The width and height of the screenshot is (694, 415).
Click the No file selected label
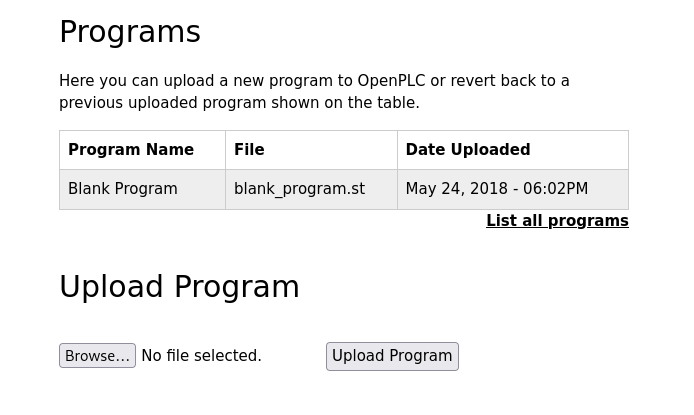click(x=201, y=356)
